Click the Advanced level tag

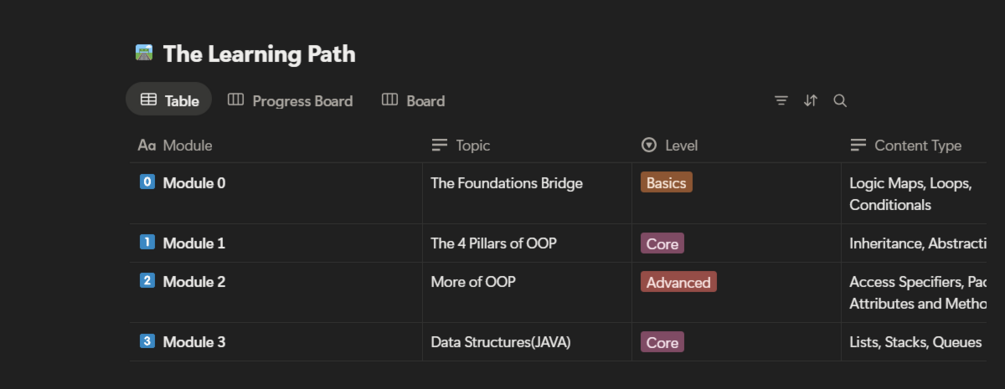679,282
